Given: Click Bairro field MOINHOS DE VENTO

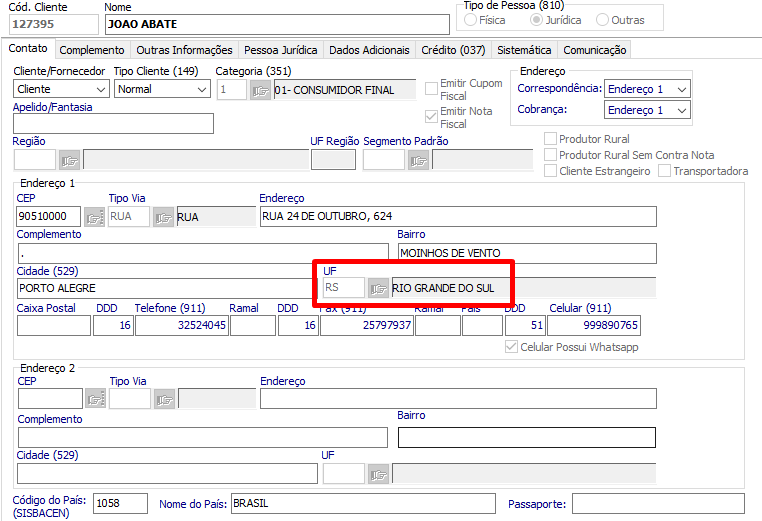Looking at the screenshot, I should tap(527, 253).
